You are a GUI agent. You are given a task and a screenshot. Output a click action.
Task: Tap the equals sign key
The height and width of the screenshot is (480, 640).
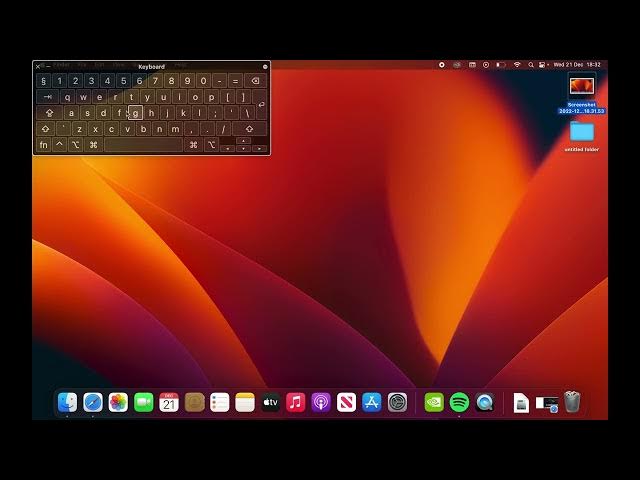point(236,81)
